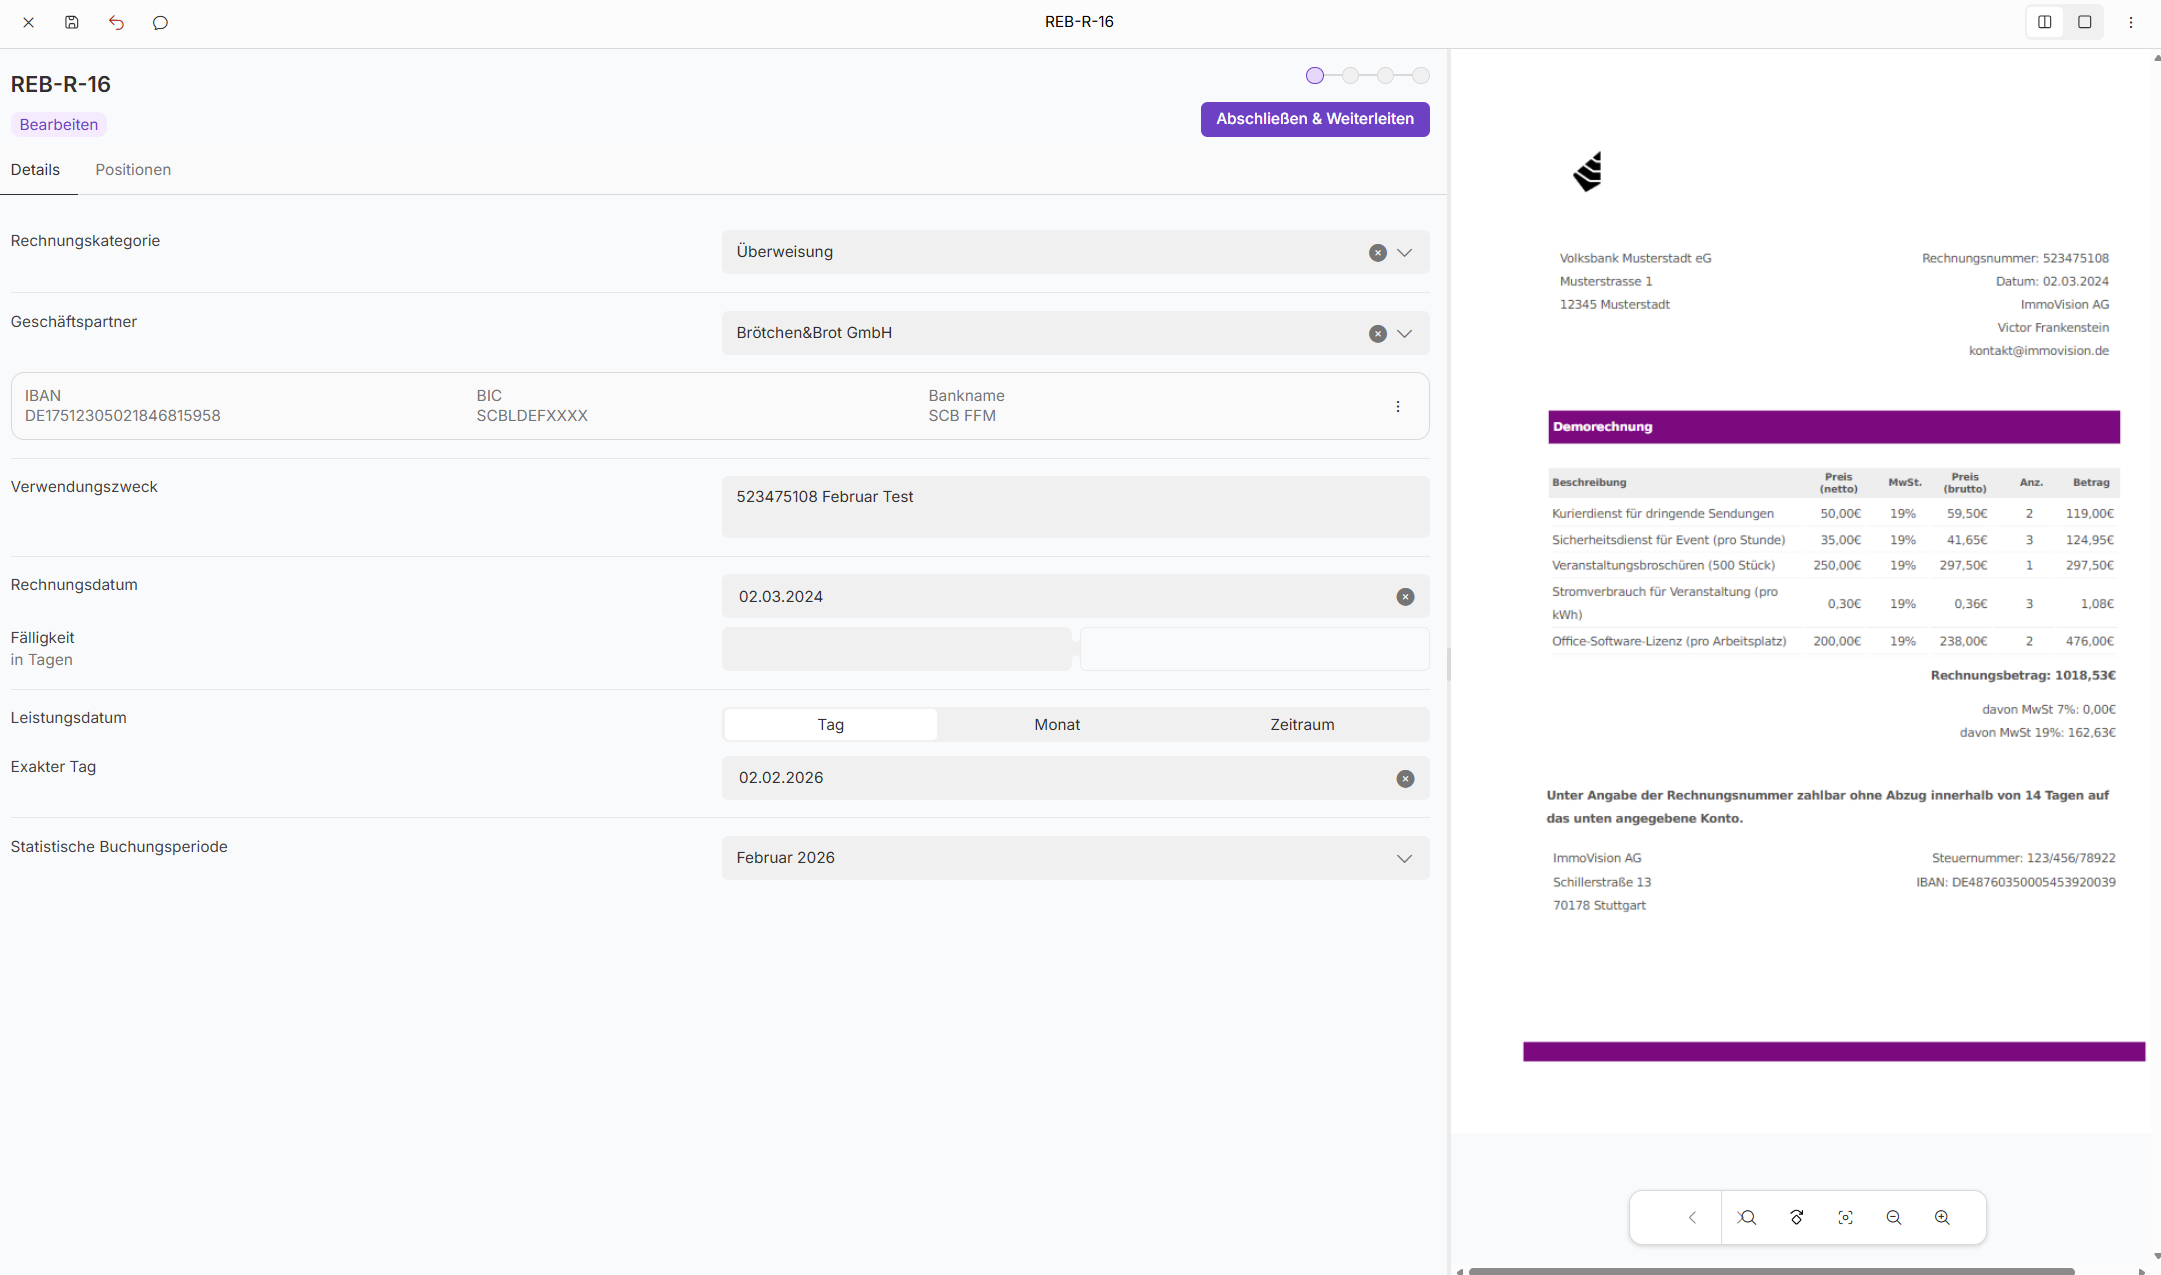Expand the Rechnungskategorie dropdown
The width and height of the screenshot is (2161, 1275).
[x=1404, y=252]
